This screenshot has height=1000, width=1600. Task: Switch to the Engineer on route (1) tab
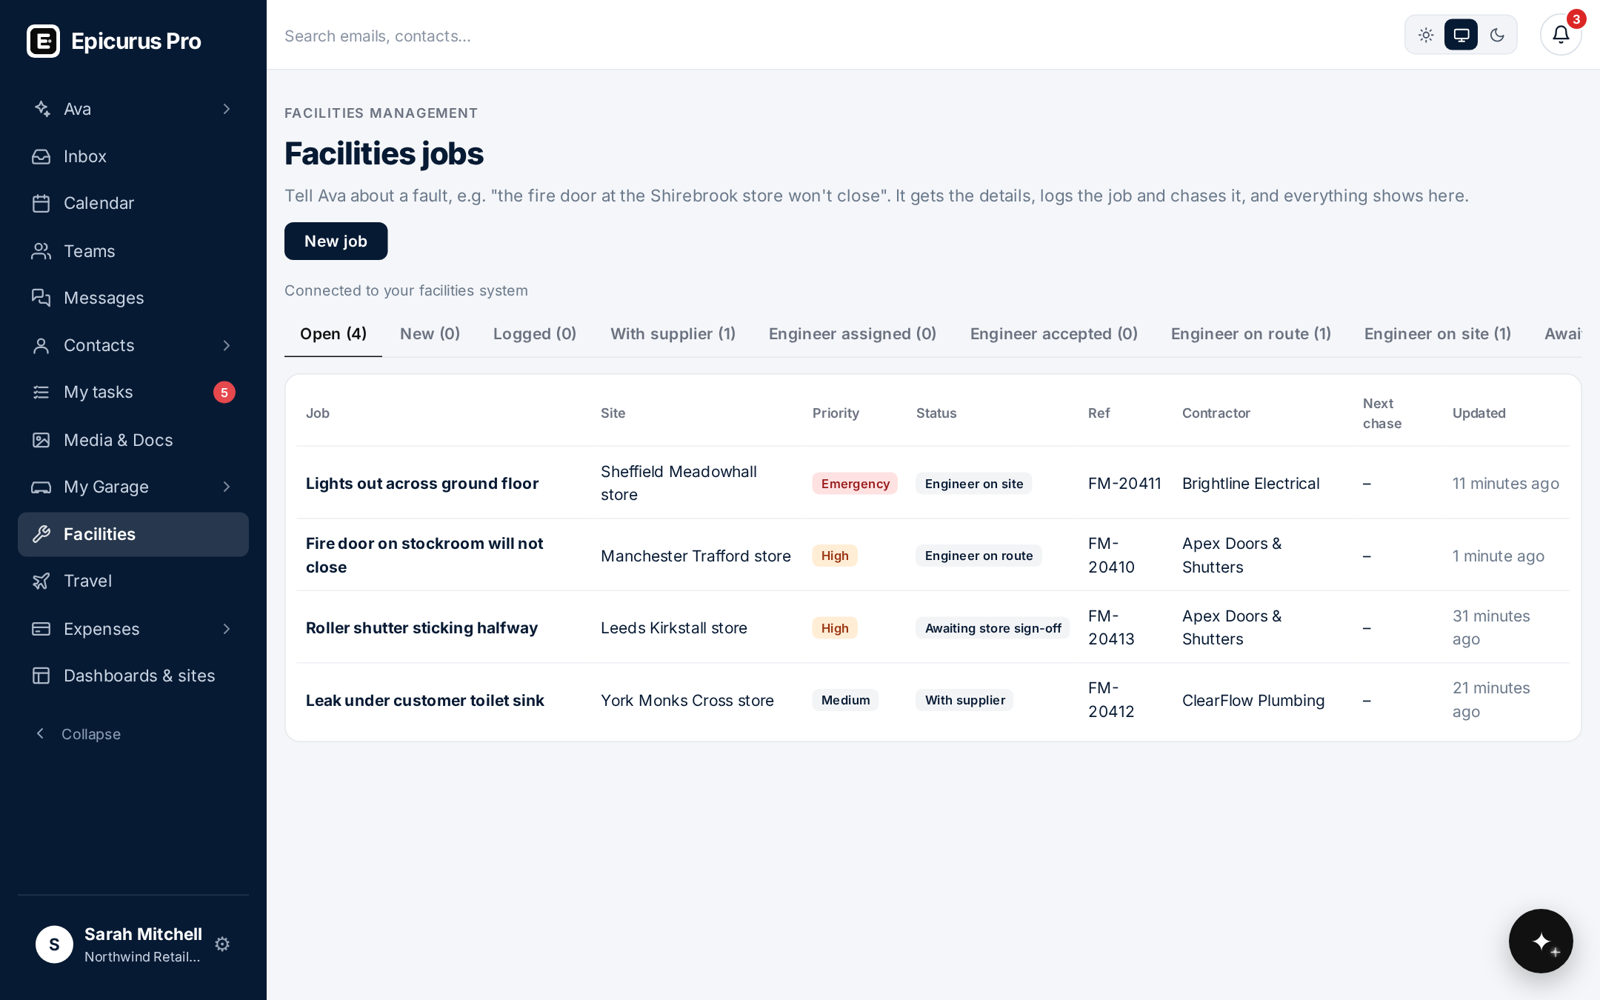[1251, 334]
